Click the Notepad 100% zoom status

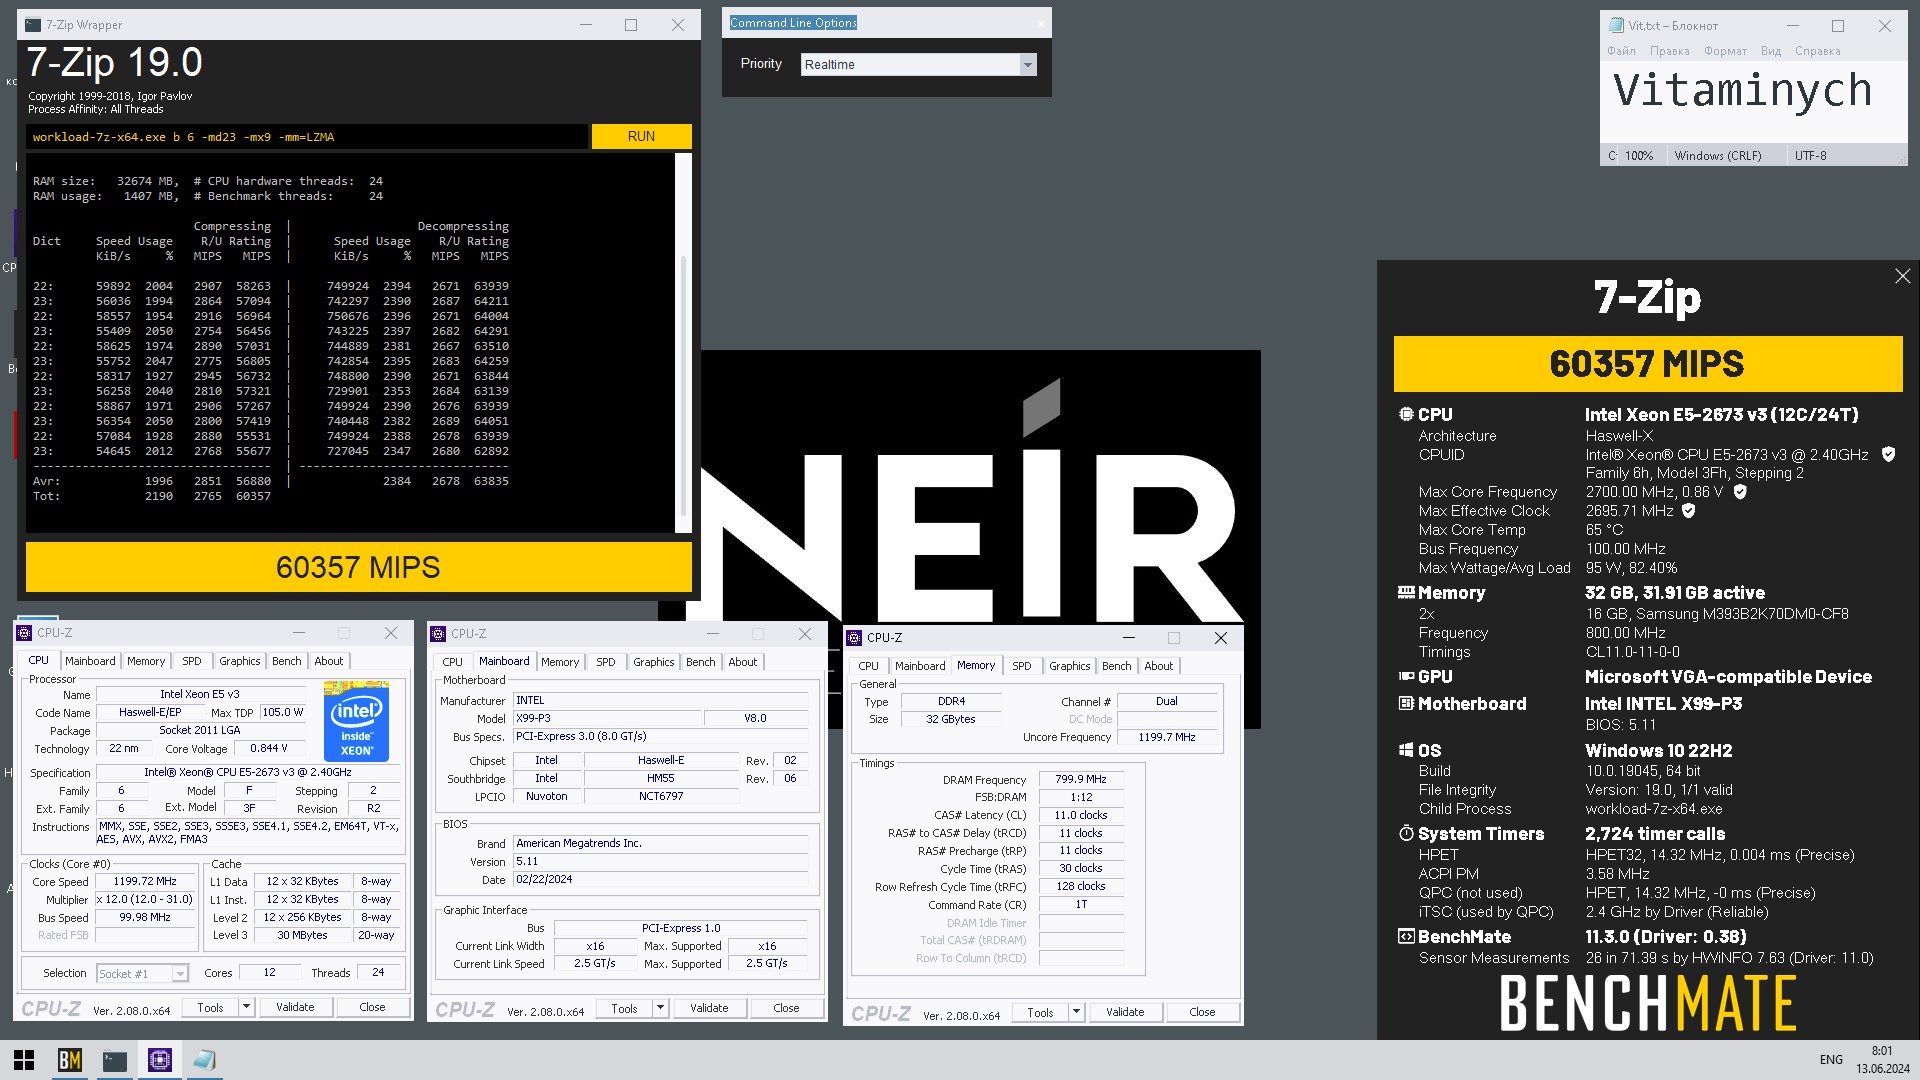[x=1638, y=156]
